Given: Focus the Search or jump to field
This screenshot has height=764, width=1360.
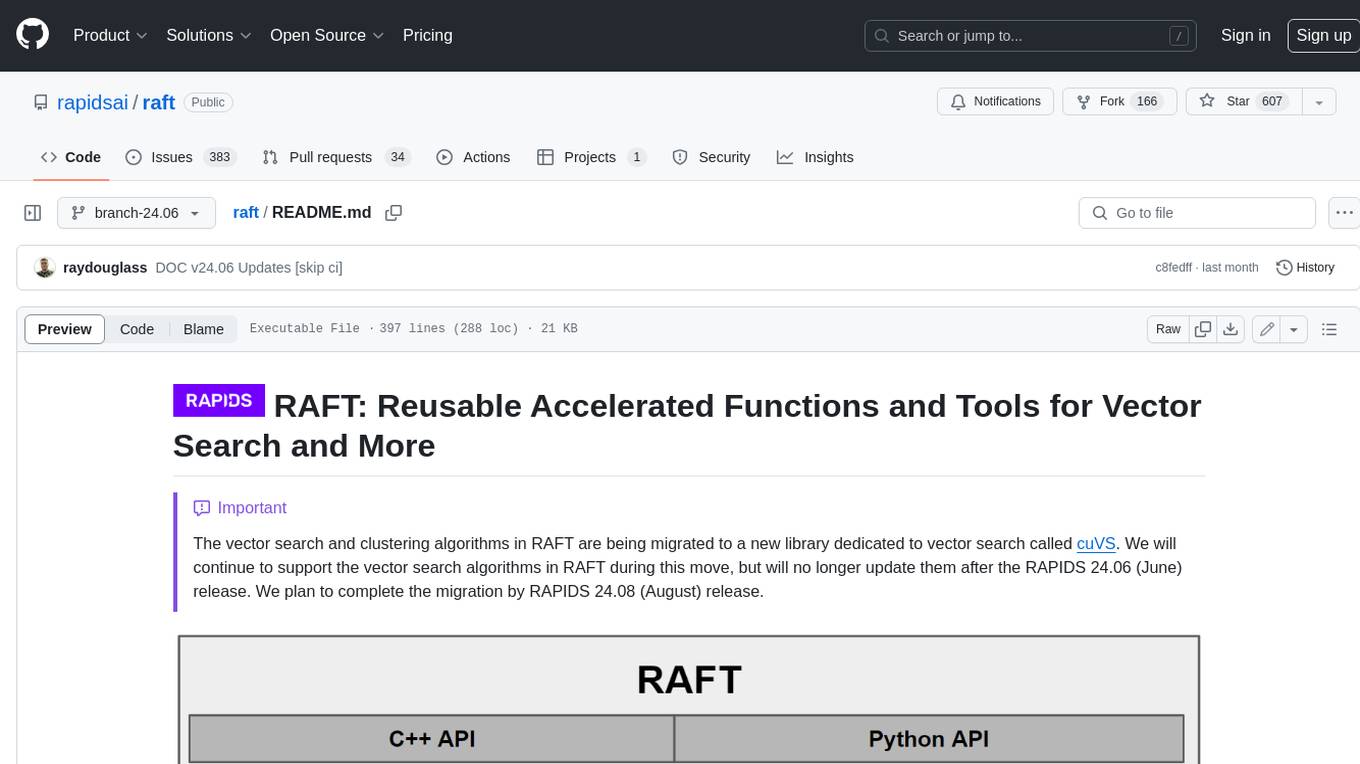Looking at the screenshot, I should click(1031, 36).
